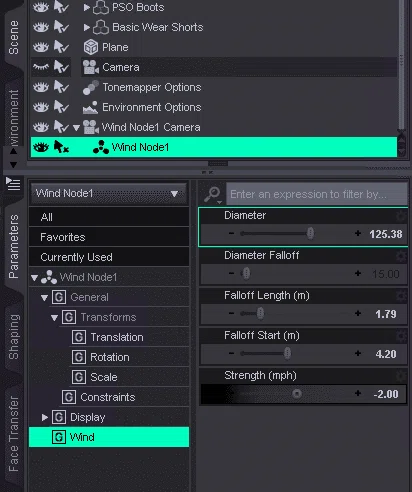Toggle visibility of Environment Options
This screenshot has width=412, height=492.
(x=41, y=107)
